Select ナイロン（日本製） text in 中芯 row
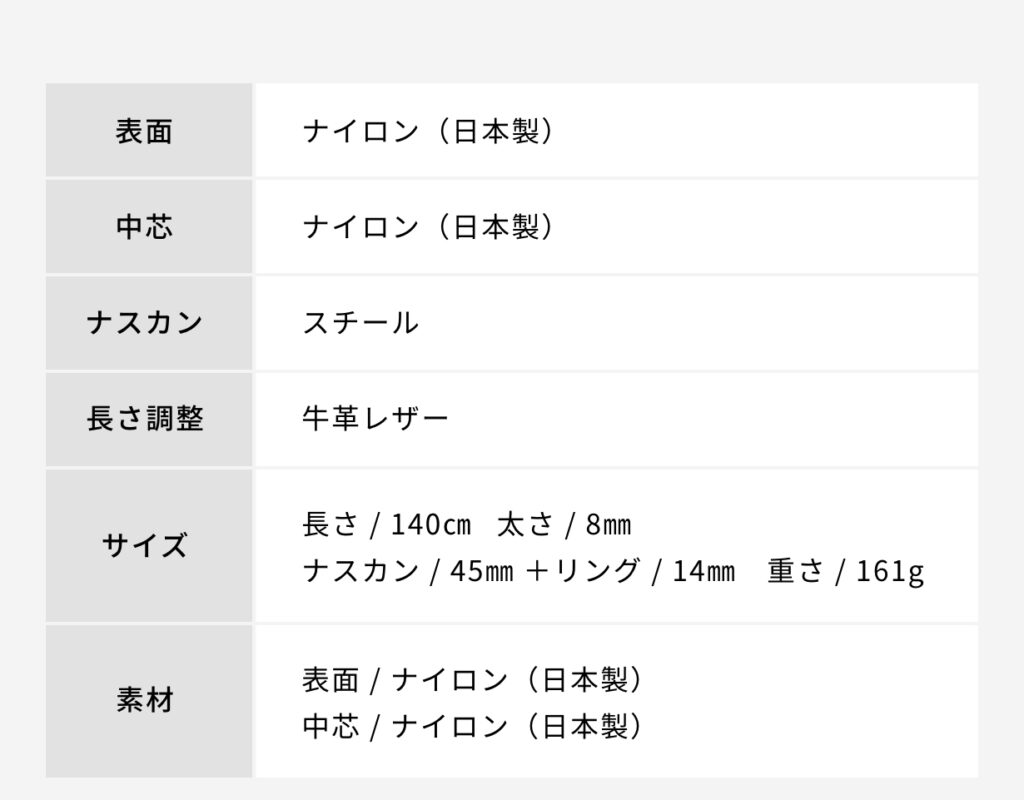The image size is (1024, 800). tap(428, 227)
